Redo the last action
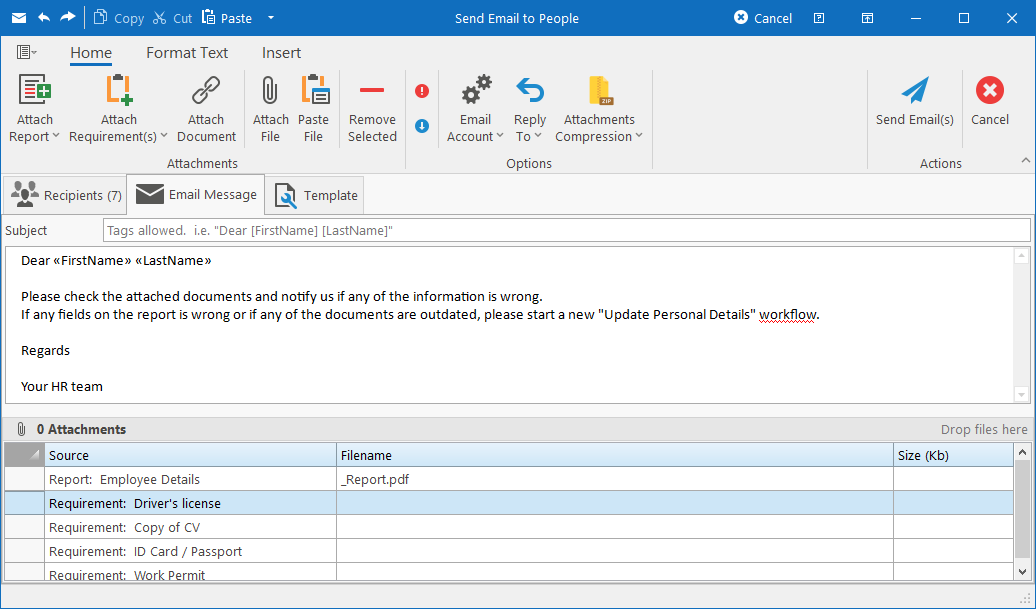Viewport: 1036px width, 609px height. pyautogui.click(x=67, y=18)
